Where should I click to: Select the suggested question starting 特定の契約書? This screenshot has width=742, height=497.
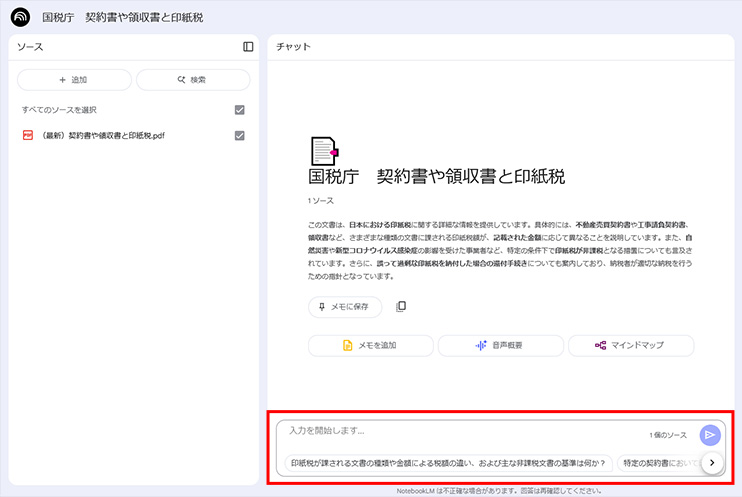(x=659, y=463)
